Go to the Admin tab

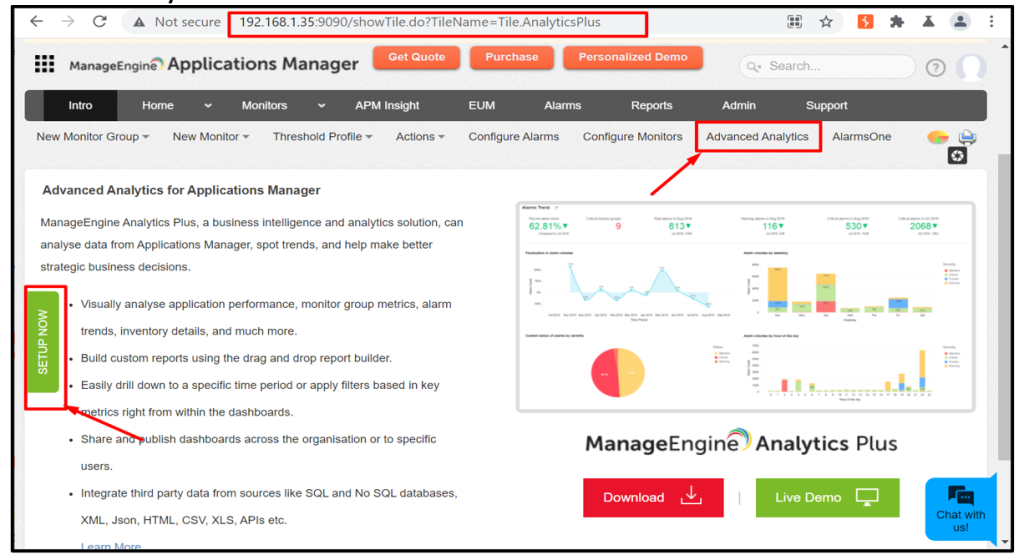pos(739,106)
